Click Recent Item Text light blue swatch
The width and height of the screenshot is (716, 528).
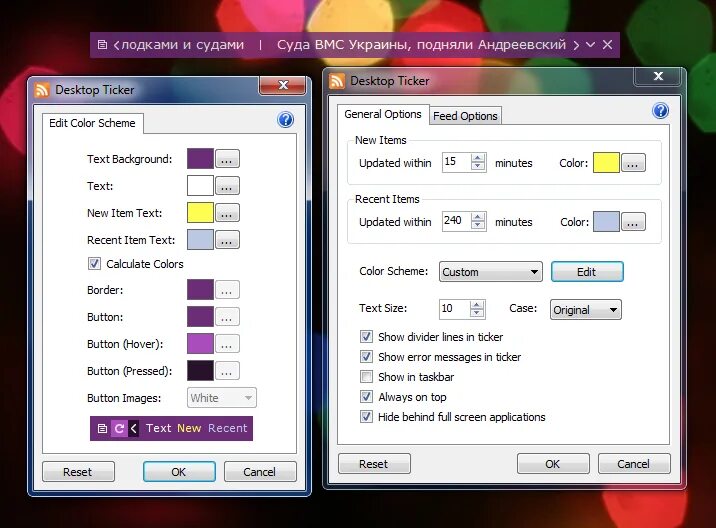(x=200, y=240)
